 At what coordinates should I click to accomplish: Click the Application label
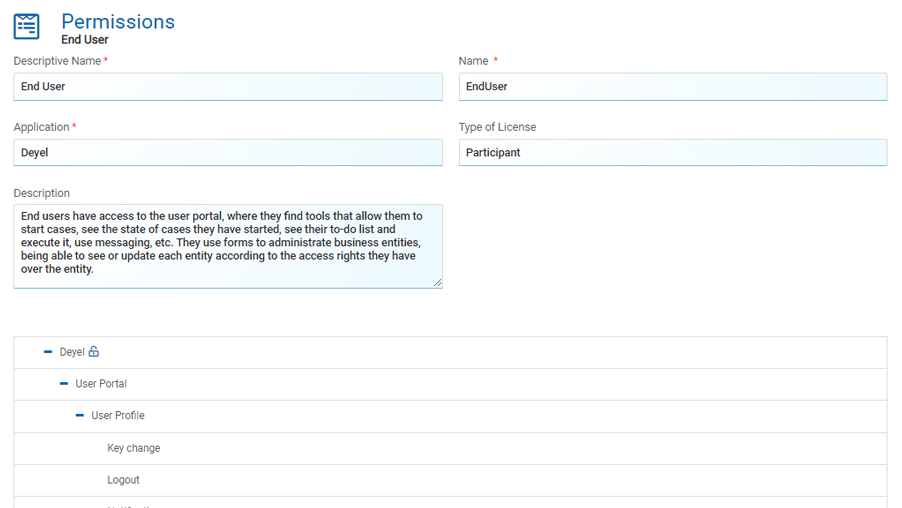click(41, 127)
